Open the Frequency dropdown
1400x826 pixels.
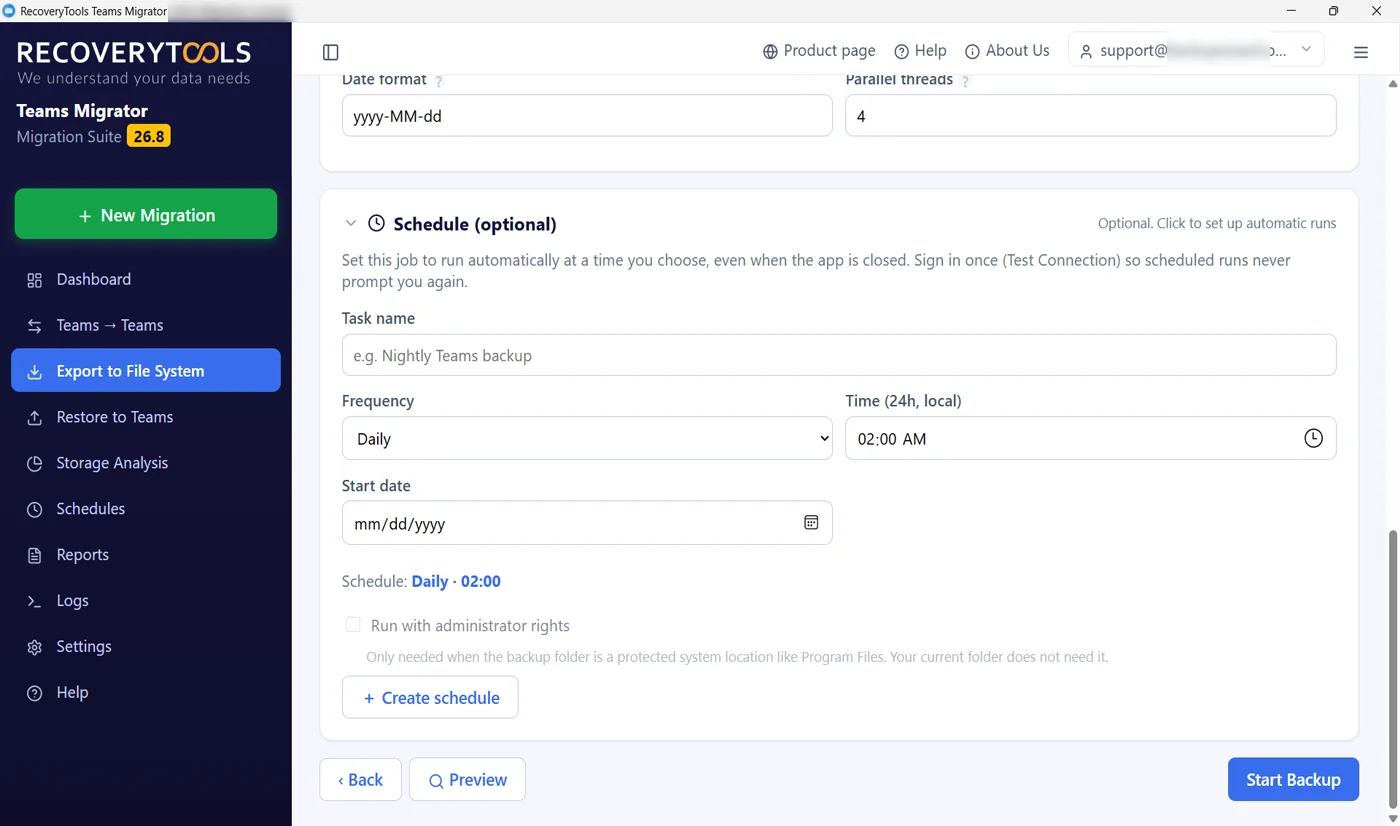(587, 438)
